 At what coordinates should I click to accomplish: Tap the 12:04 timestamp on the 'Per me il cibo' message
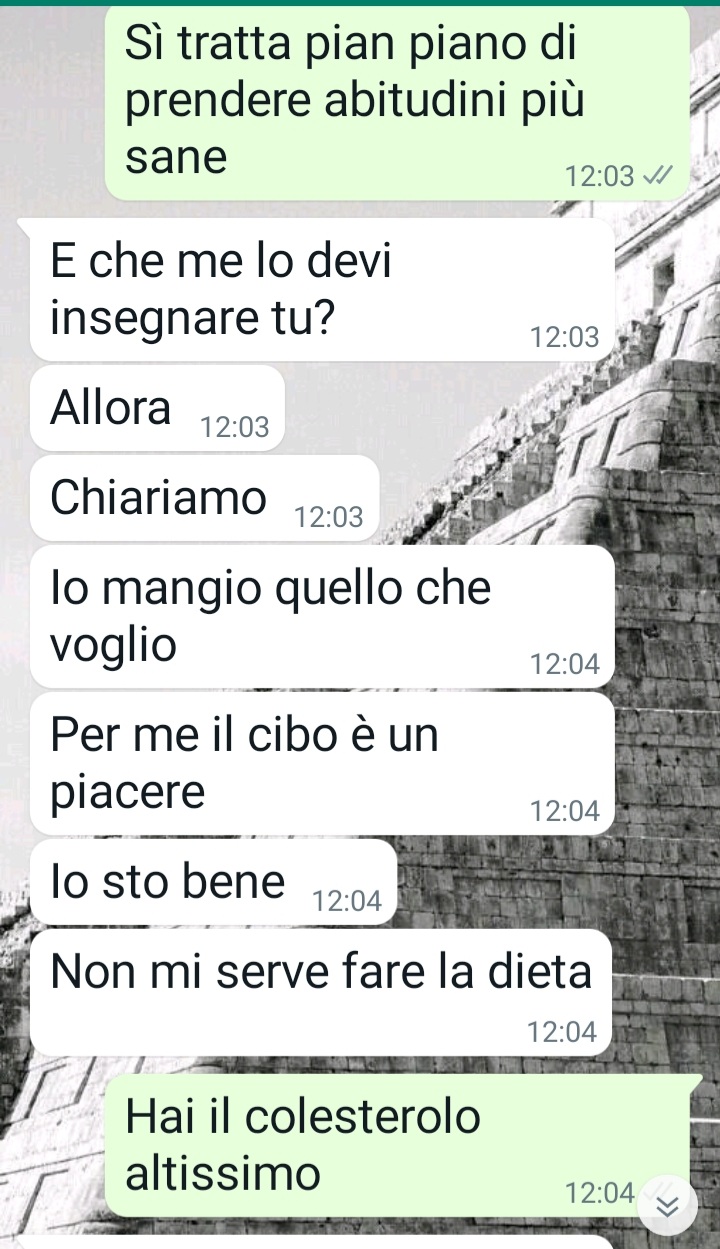tap(565, 812)
